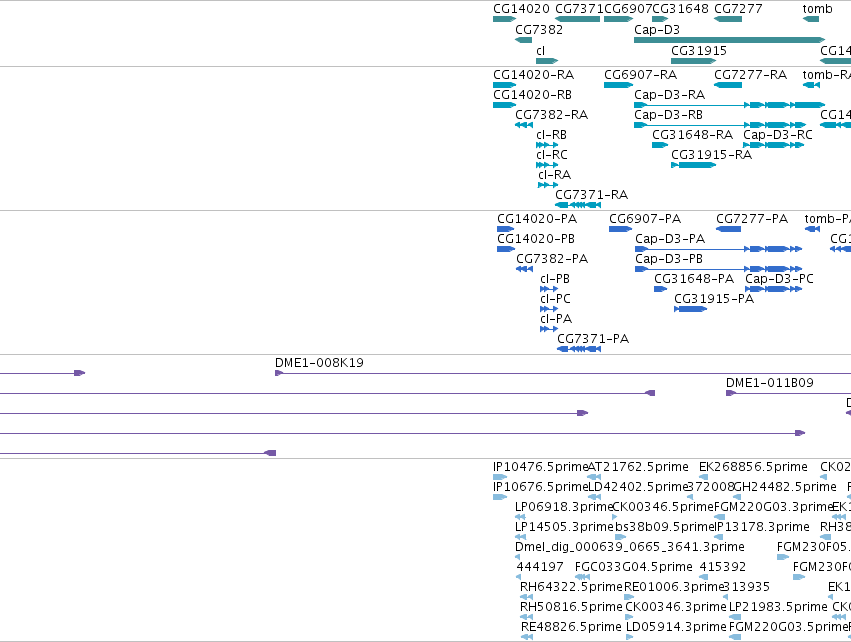
Task: Select EST CK00346.5prime
Action: (663, 507)
